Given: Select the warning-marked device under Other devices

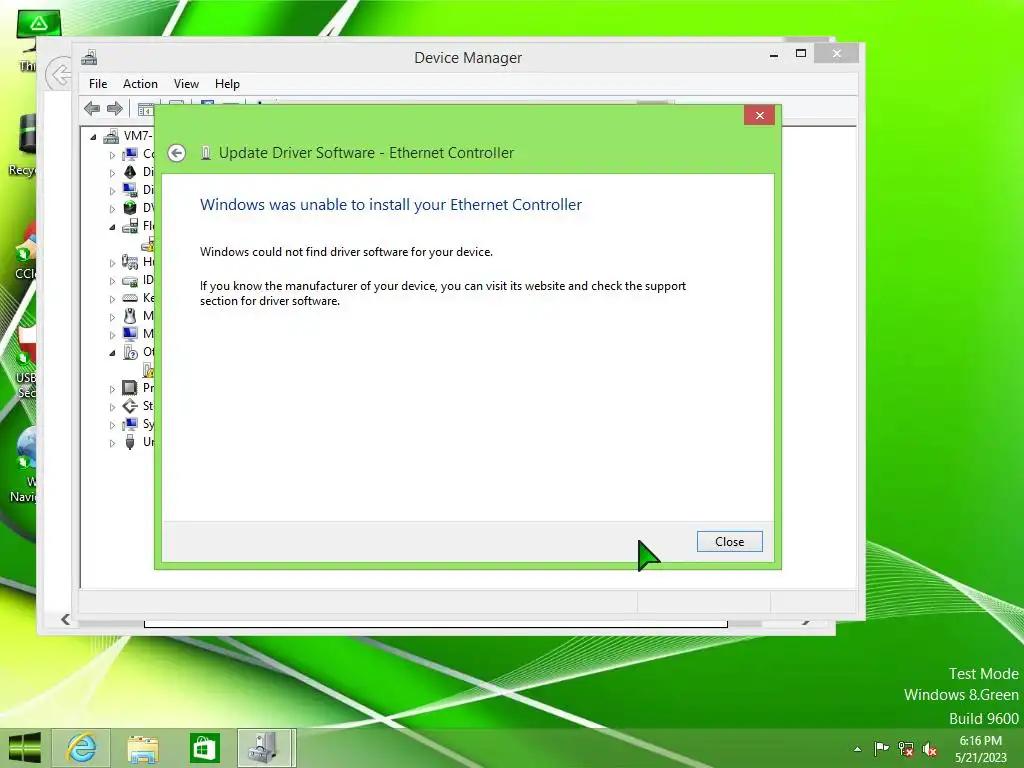Looking at the screenshot, I should (148, 370).
